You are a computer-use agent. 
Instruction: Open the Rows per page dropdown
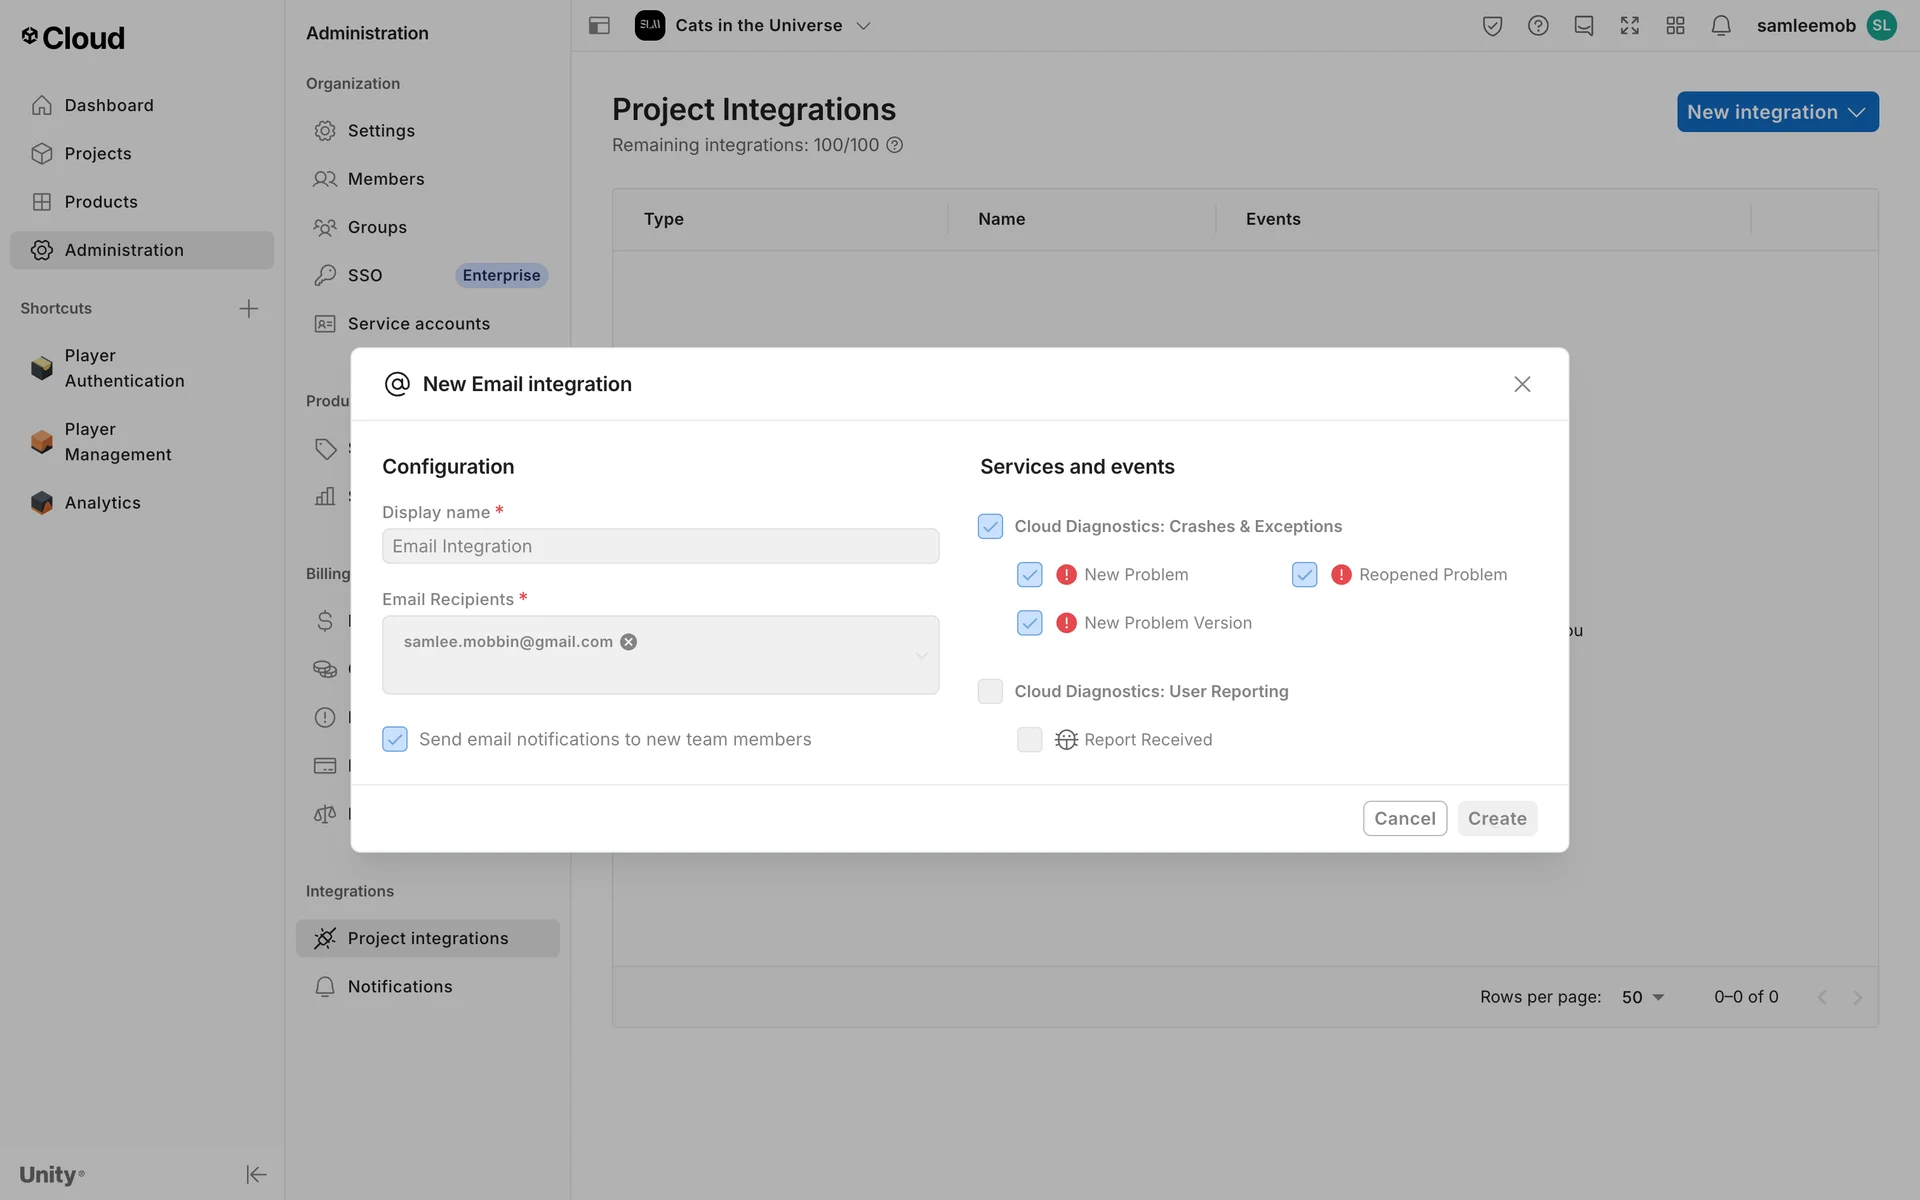1643,997
